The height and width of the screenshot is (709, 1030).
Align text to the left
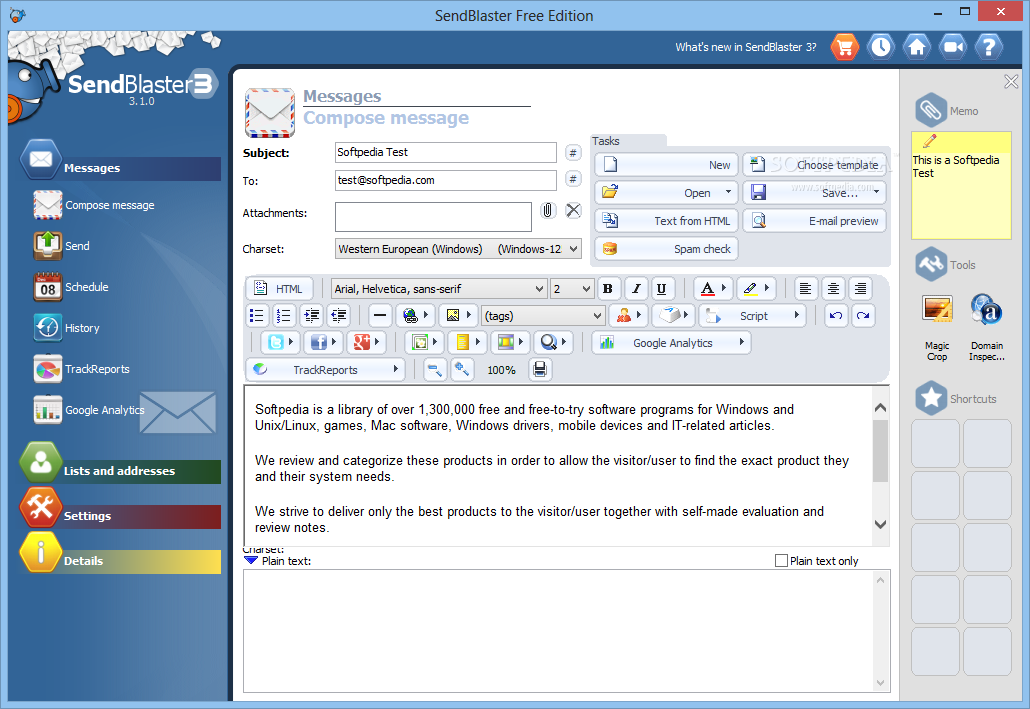(x=805, y=288)
